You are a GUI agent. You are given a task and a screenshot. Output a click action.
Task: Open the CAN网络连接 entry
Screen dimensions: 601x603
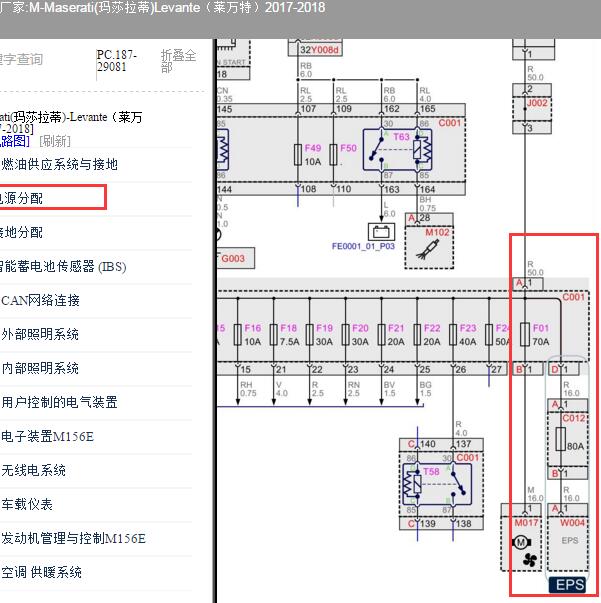pyautogui.click(x=40, y=300)
